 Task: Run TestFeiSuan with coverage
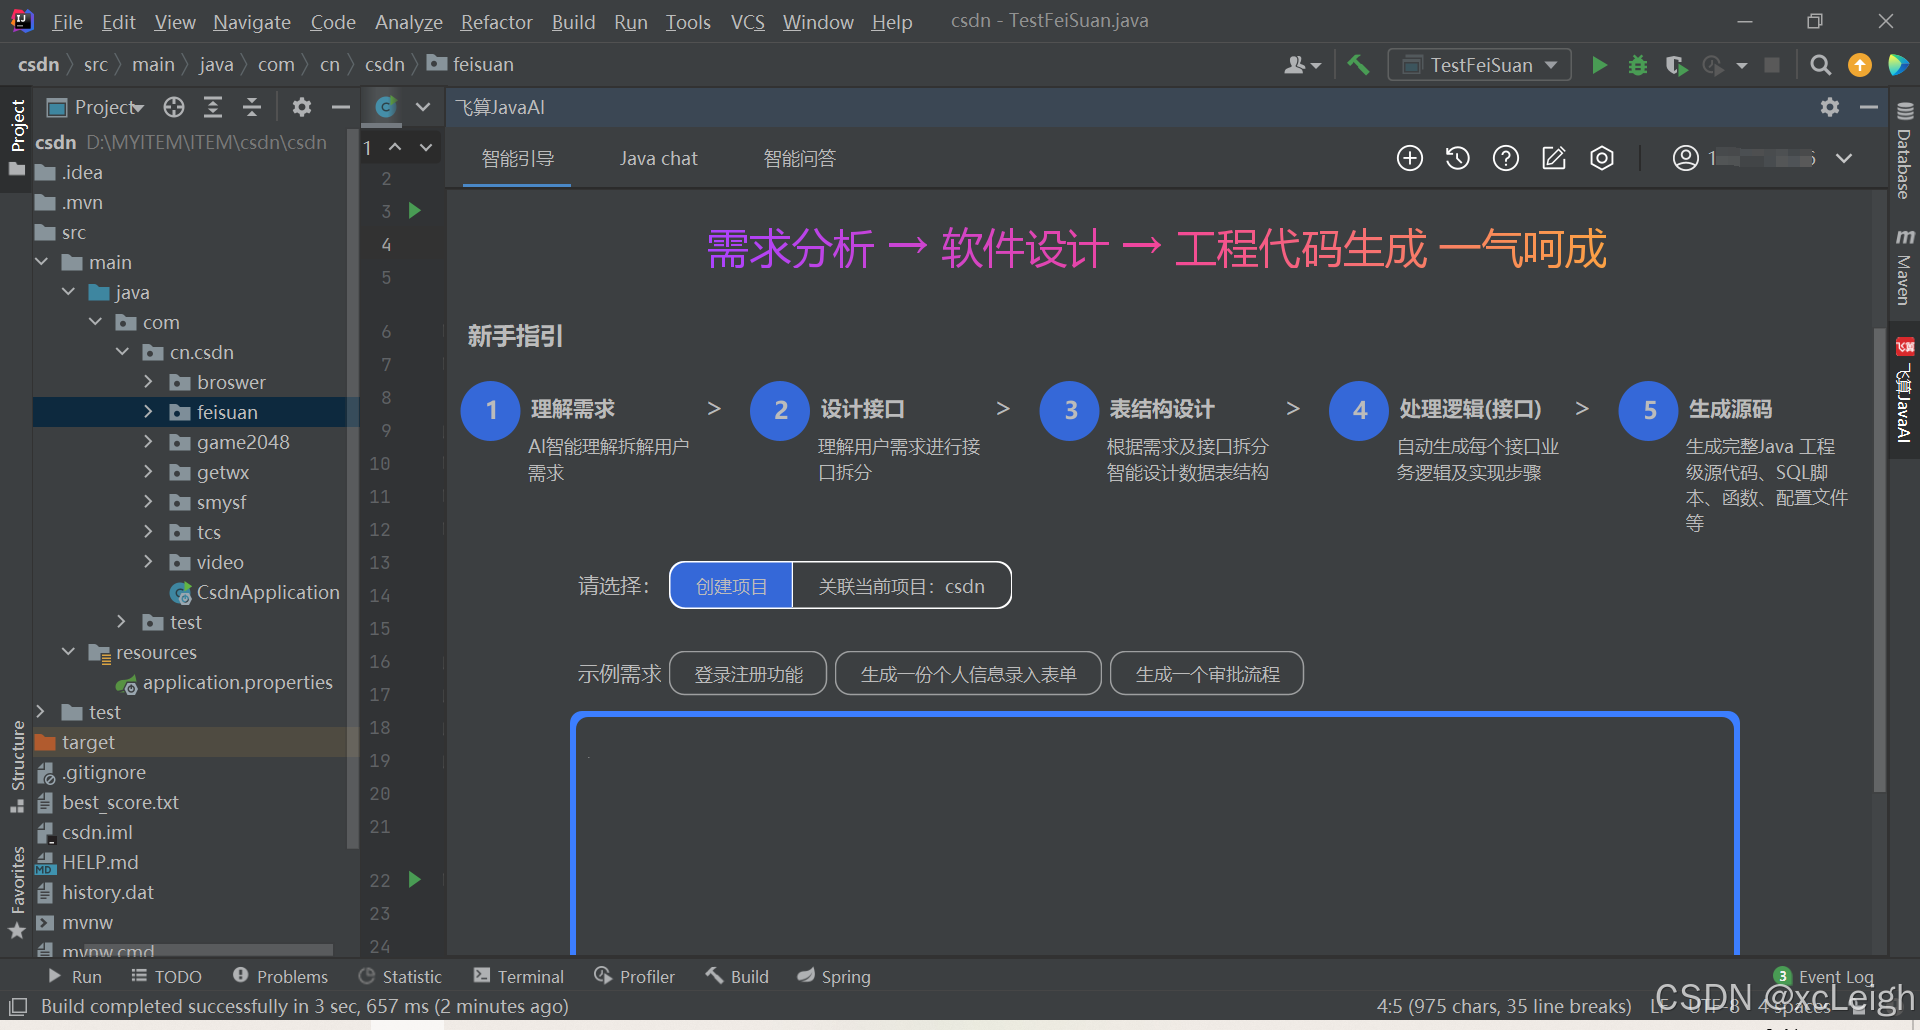tap(1675, 64)
